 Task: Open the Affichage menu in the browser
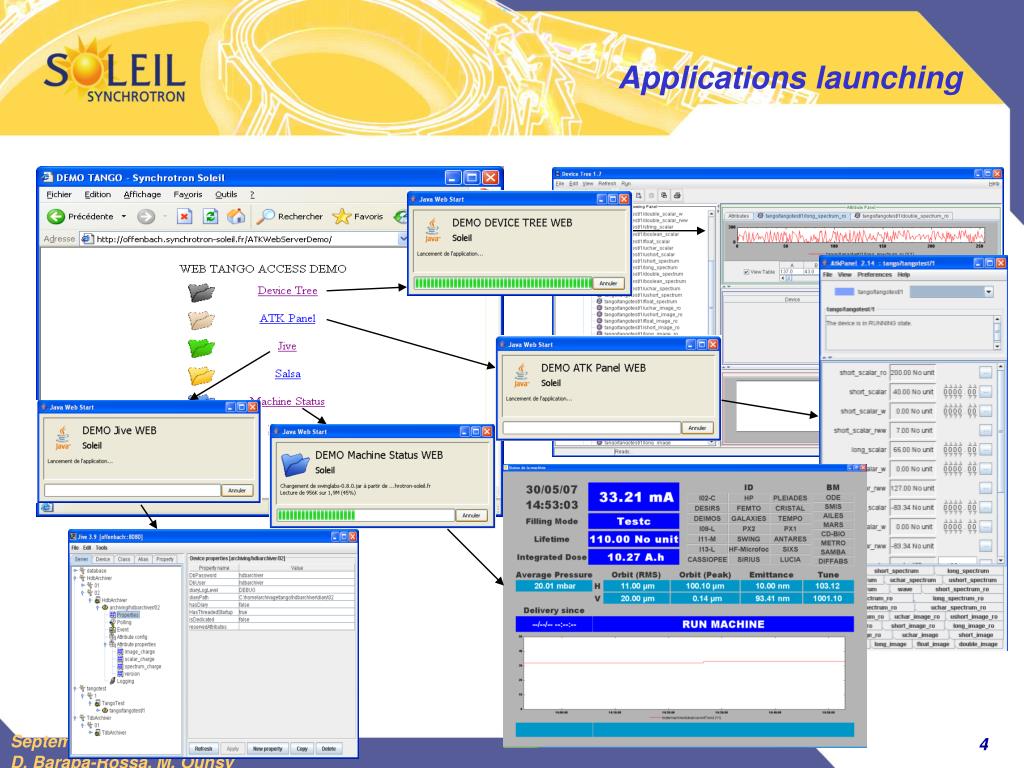[x=142, y=195]
